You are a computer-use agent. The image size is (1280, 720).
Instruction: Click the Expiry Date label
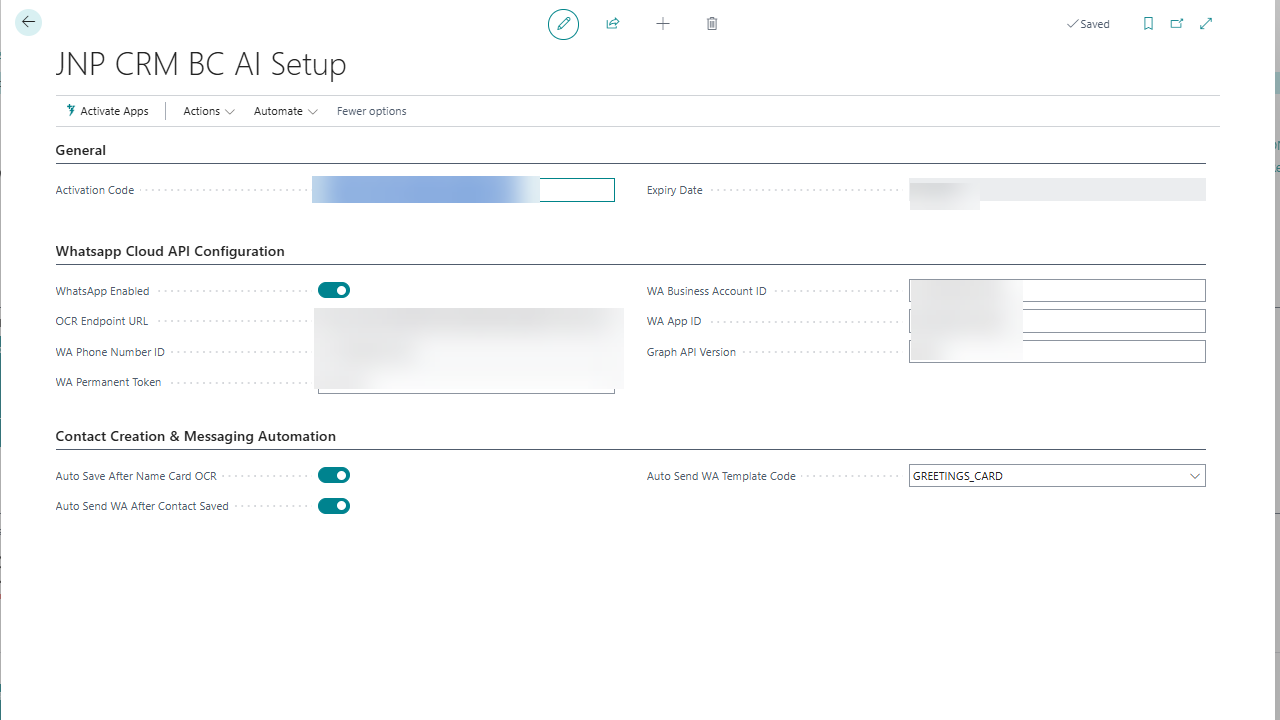tap(675, 190)
